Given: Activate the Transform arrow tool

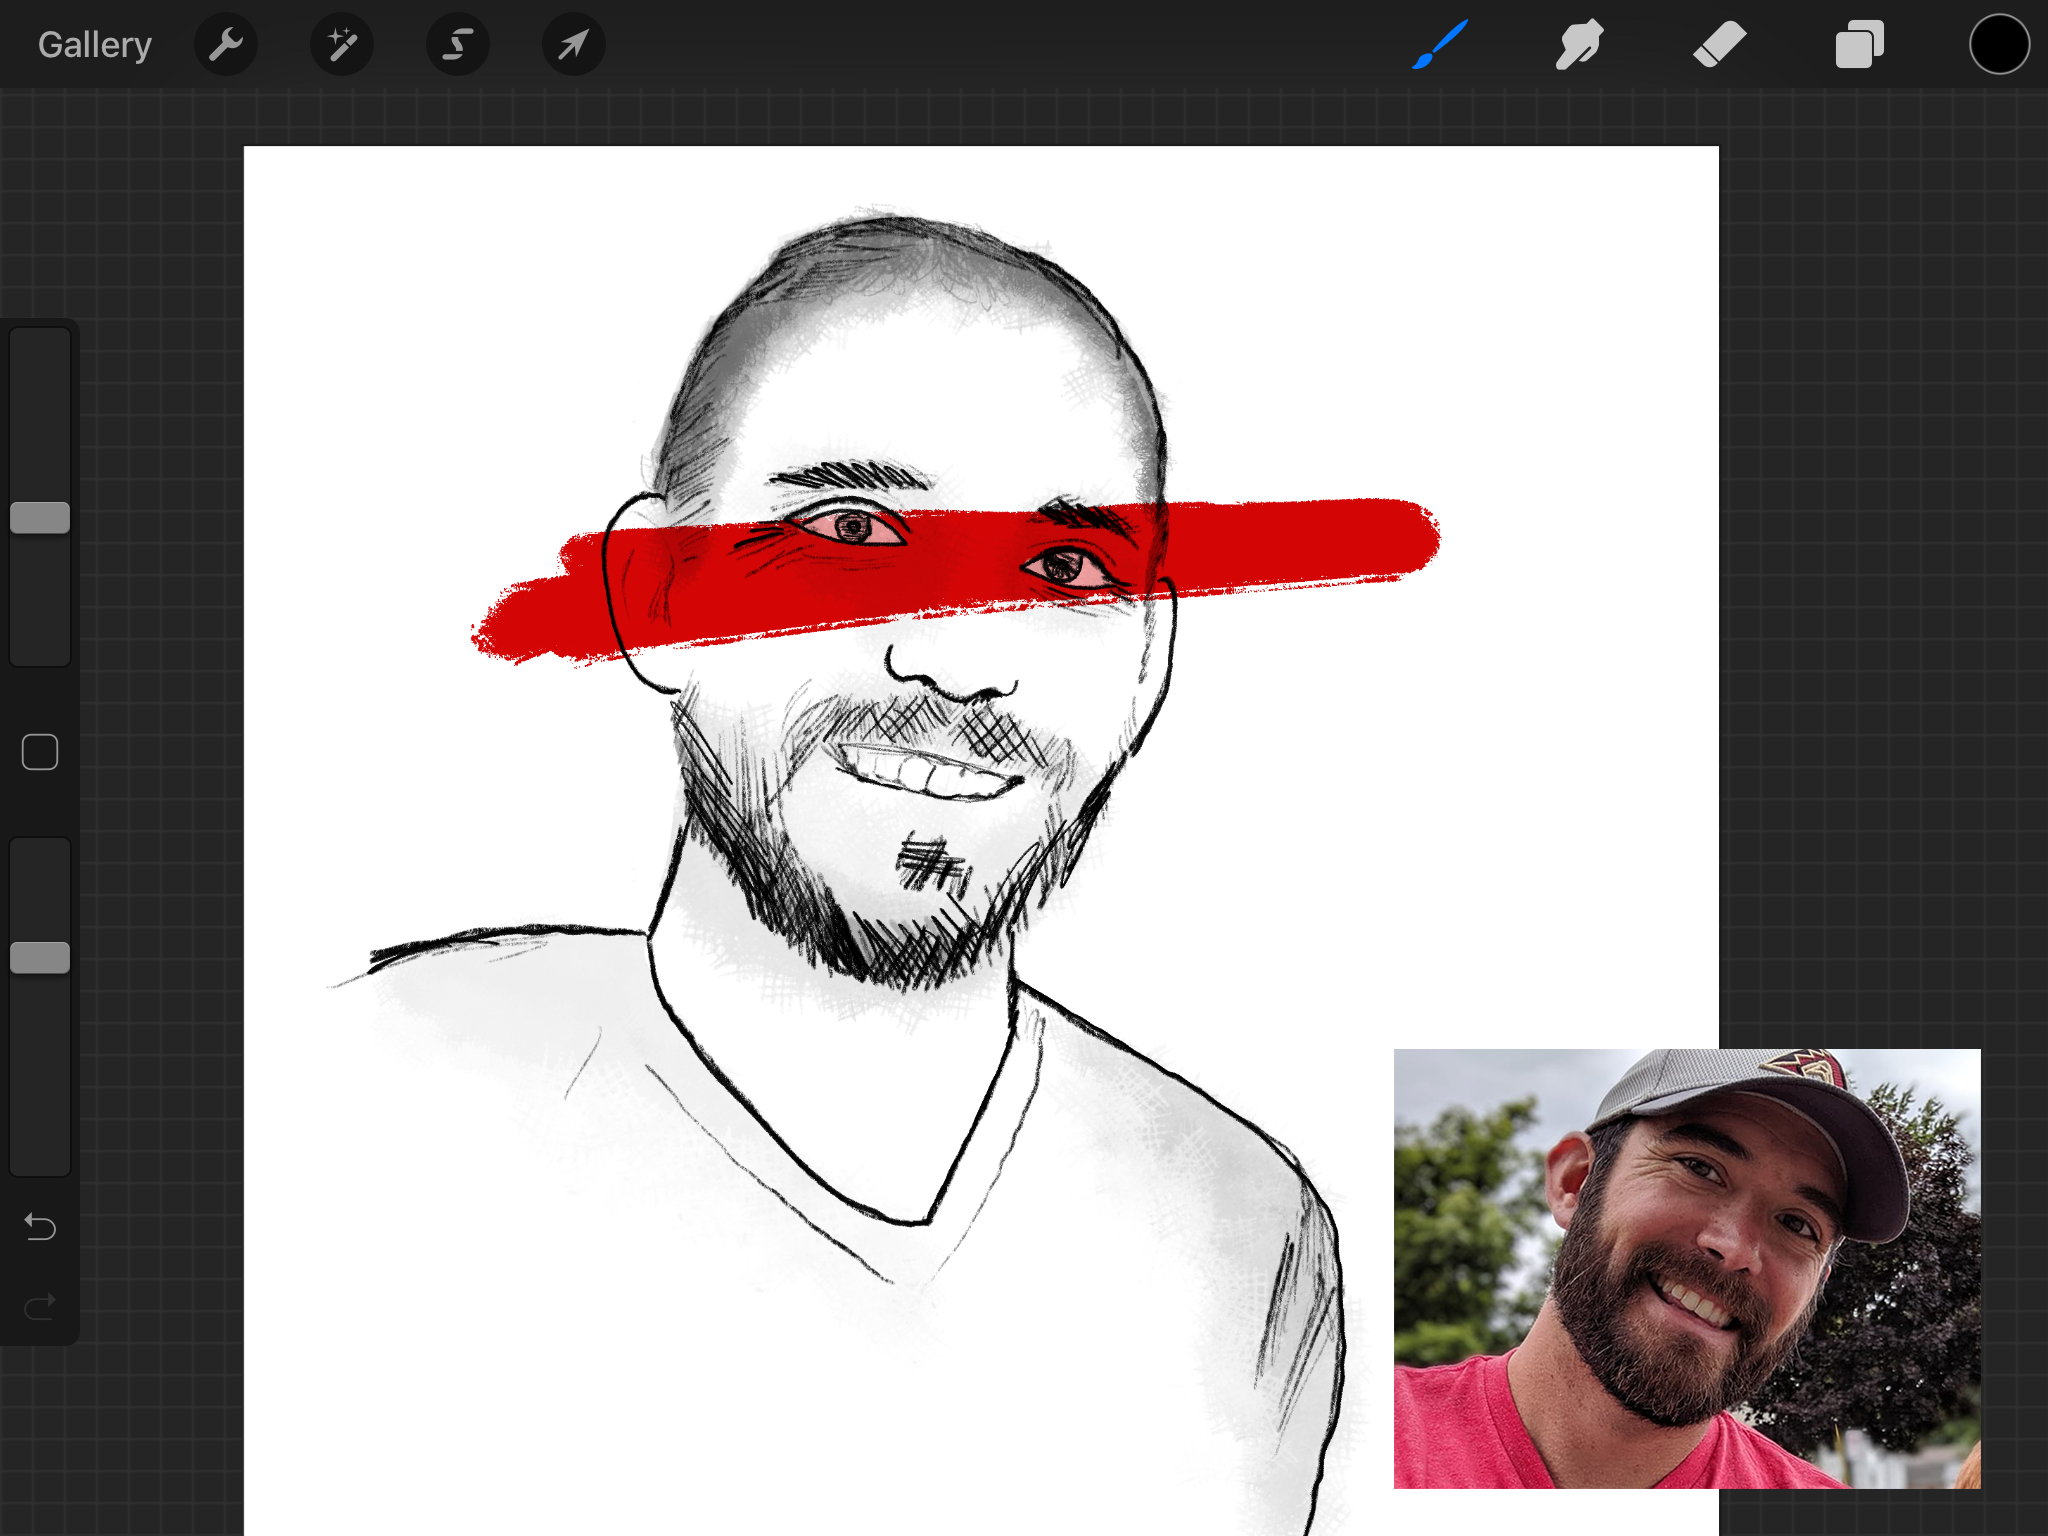Looking at the screenshot, I should pyautogui.click(x=574, y=45).
